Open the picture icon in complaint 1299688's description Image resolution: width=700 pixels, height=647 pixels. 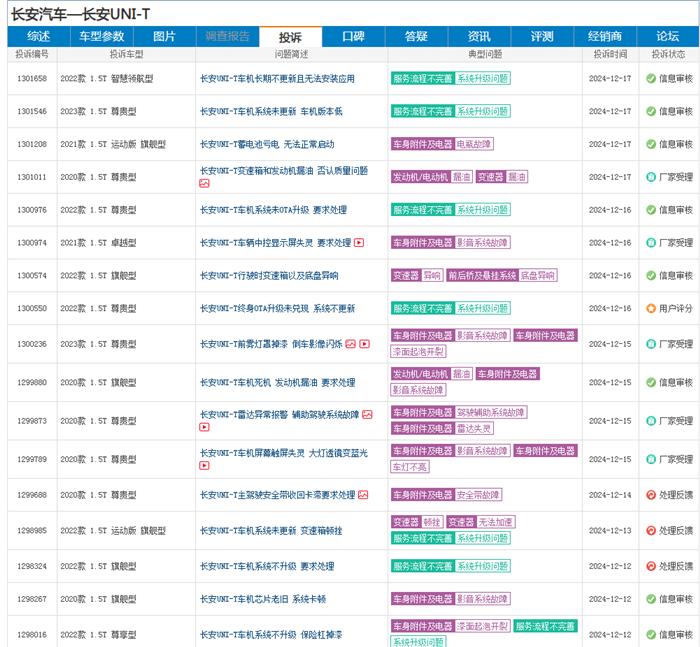363,495
